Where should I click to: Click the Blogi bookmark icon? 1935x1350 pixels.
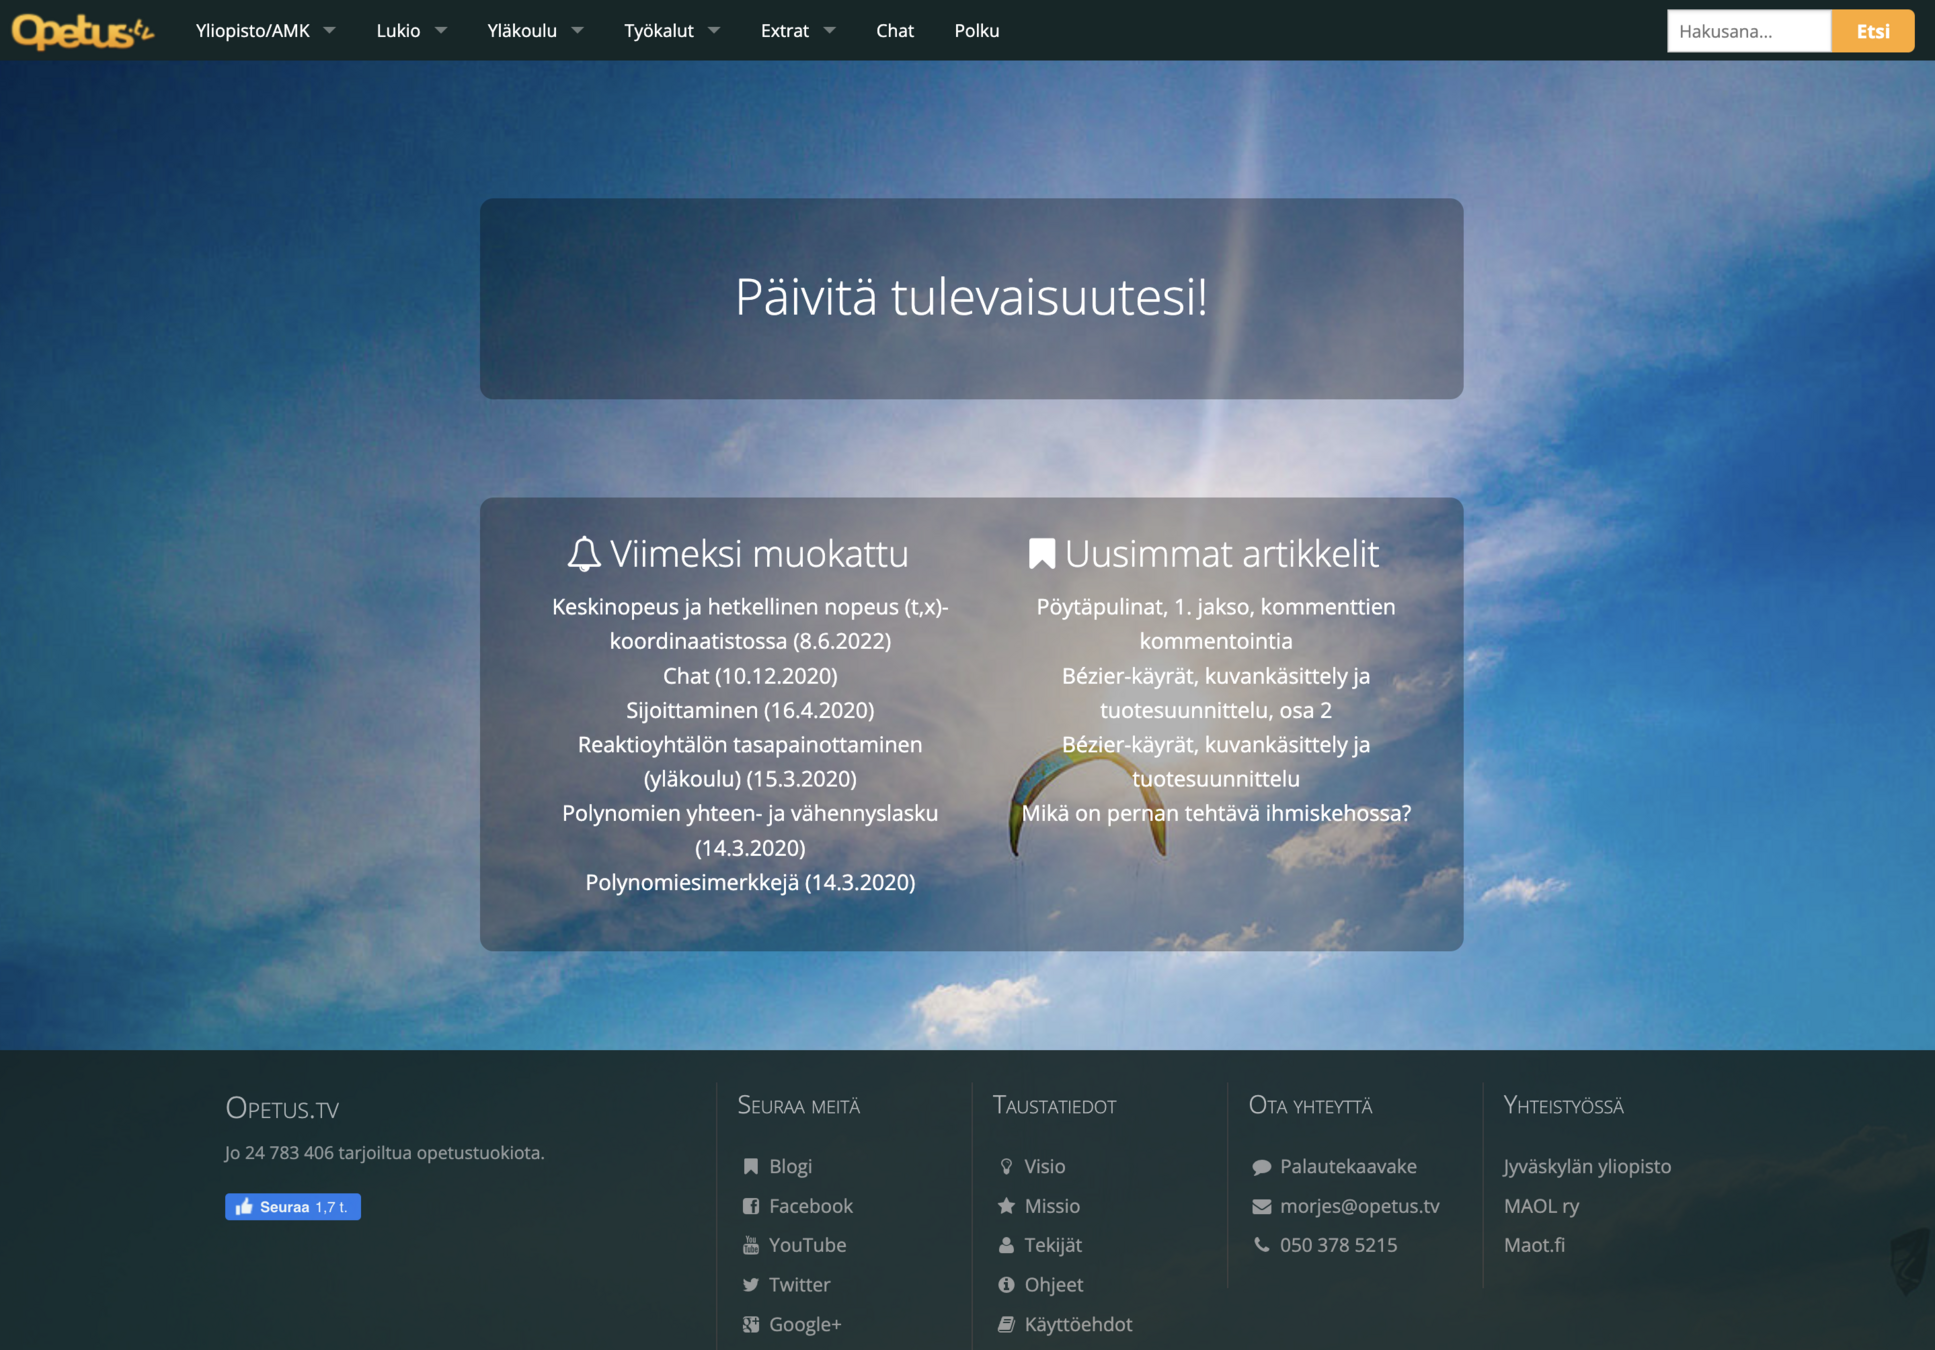pyautogui.click(x=751, y=1166)
